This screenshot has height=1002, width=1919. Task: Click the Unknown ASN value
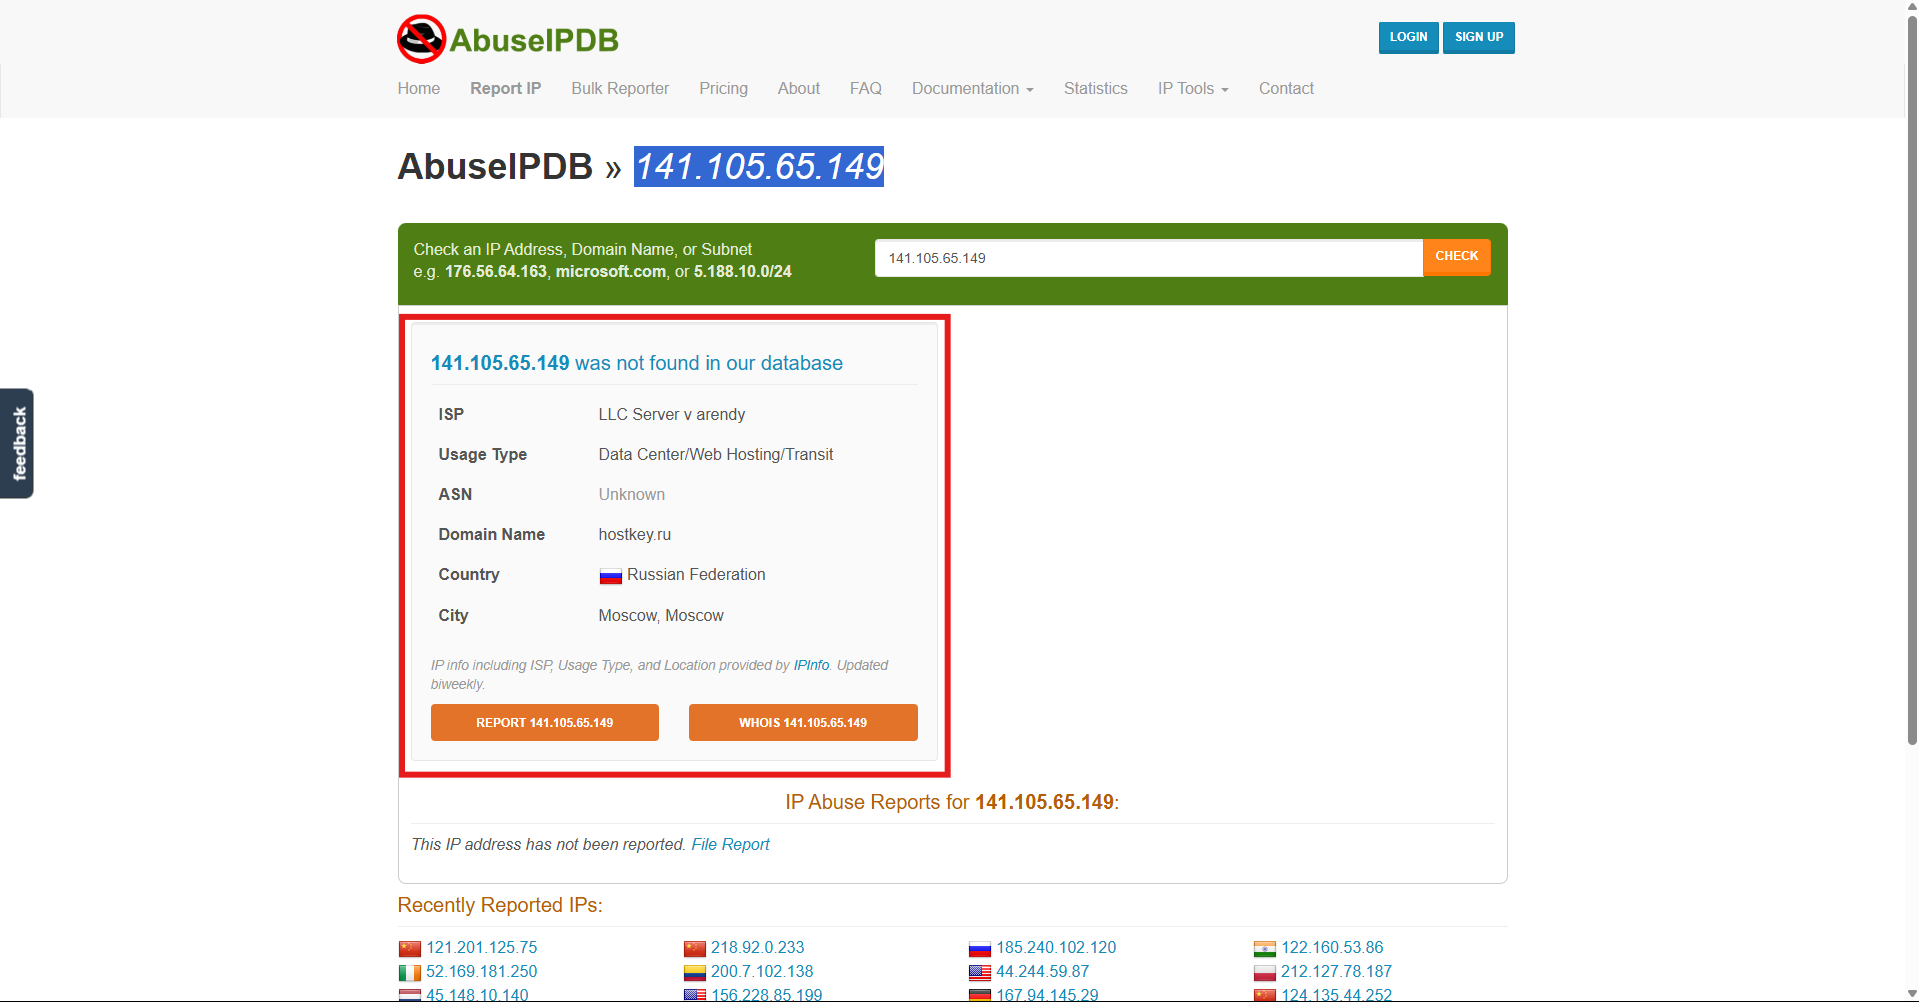[631, 494]
